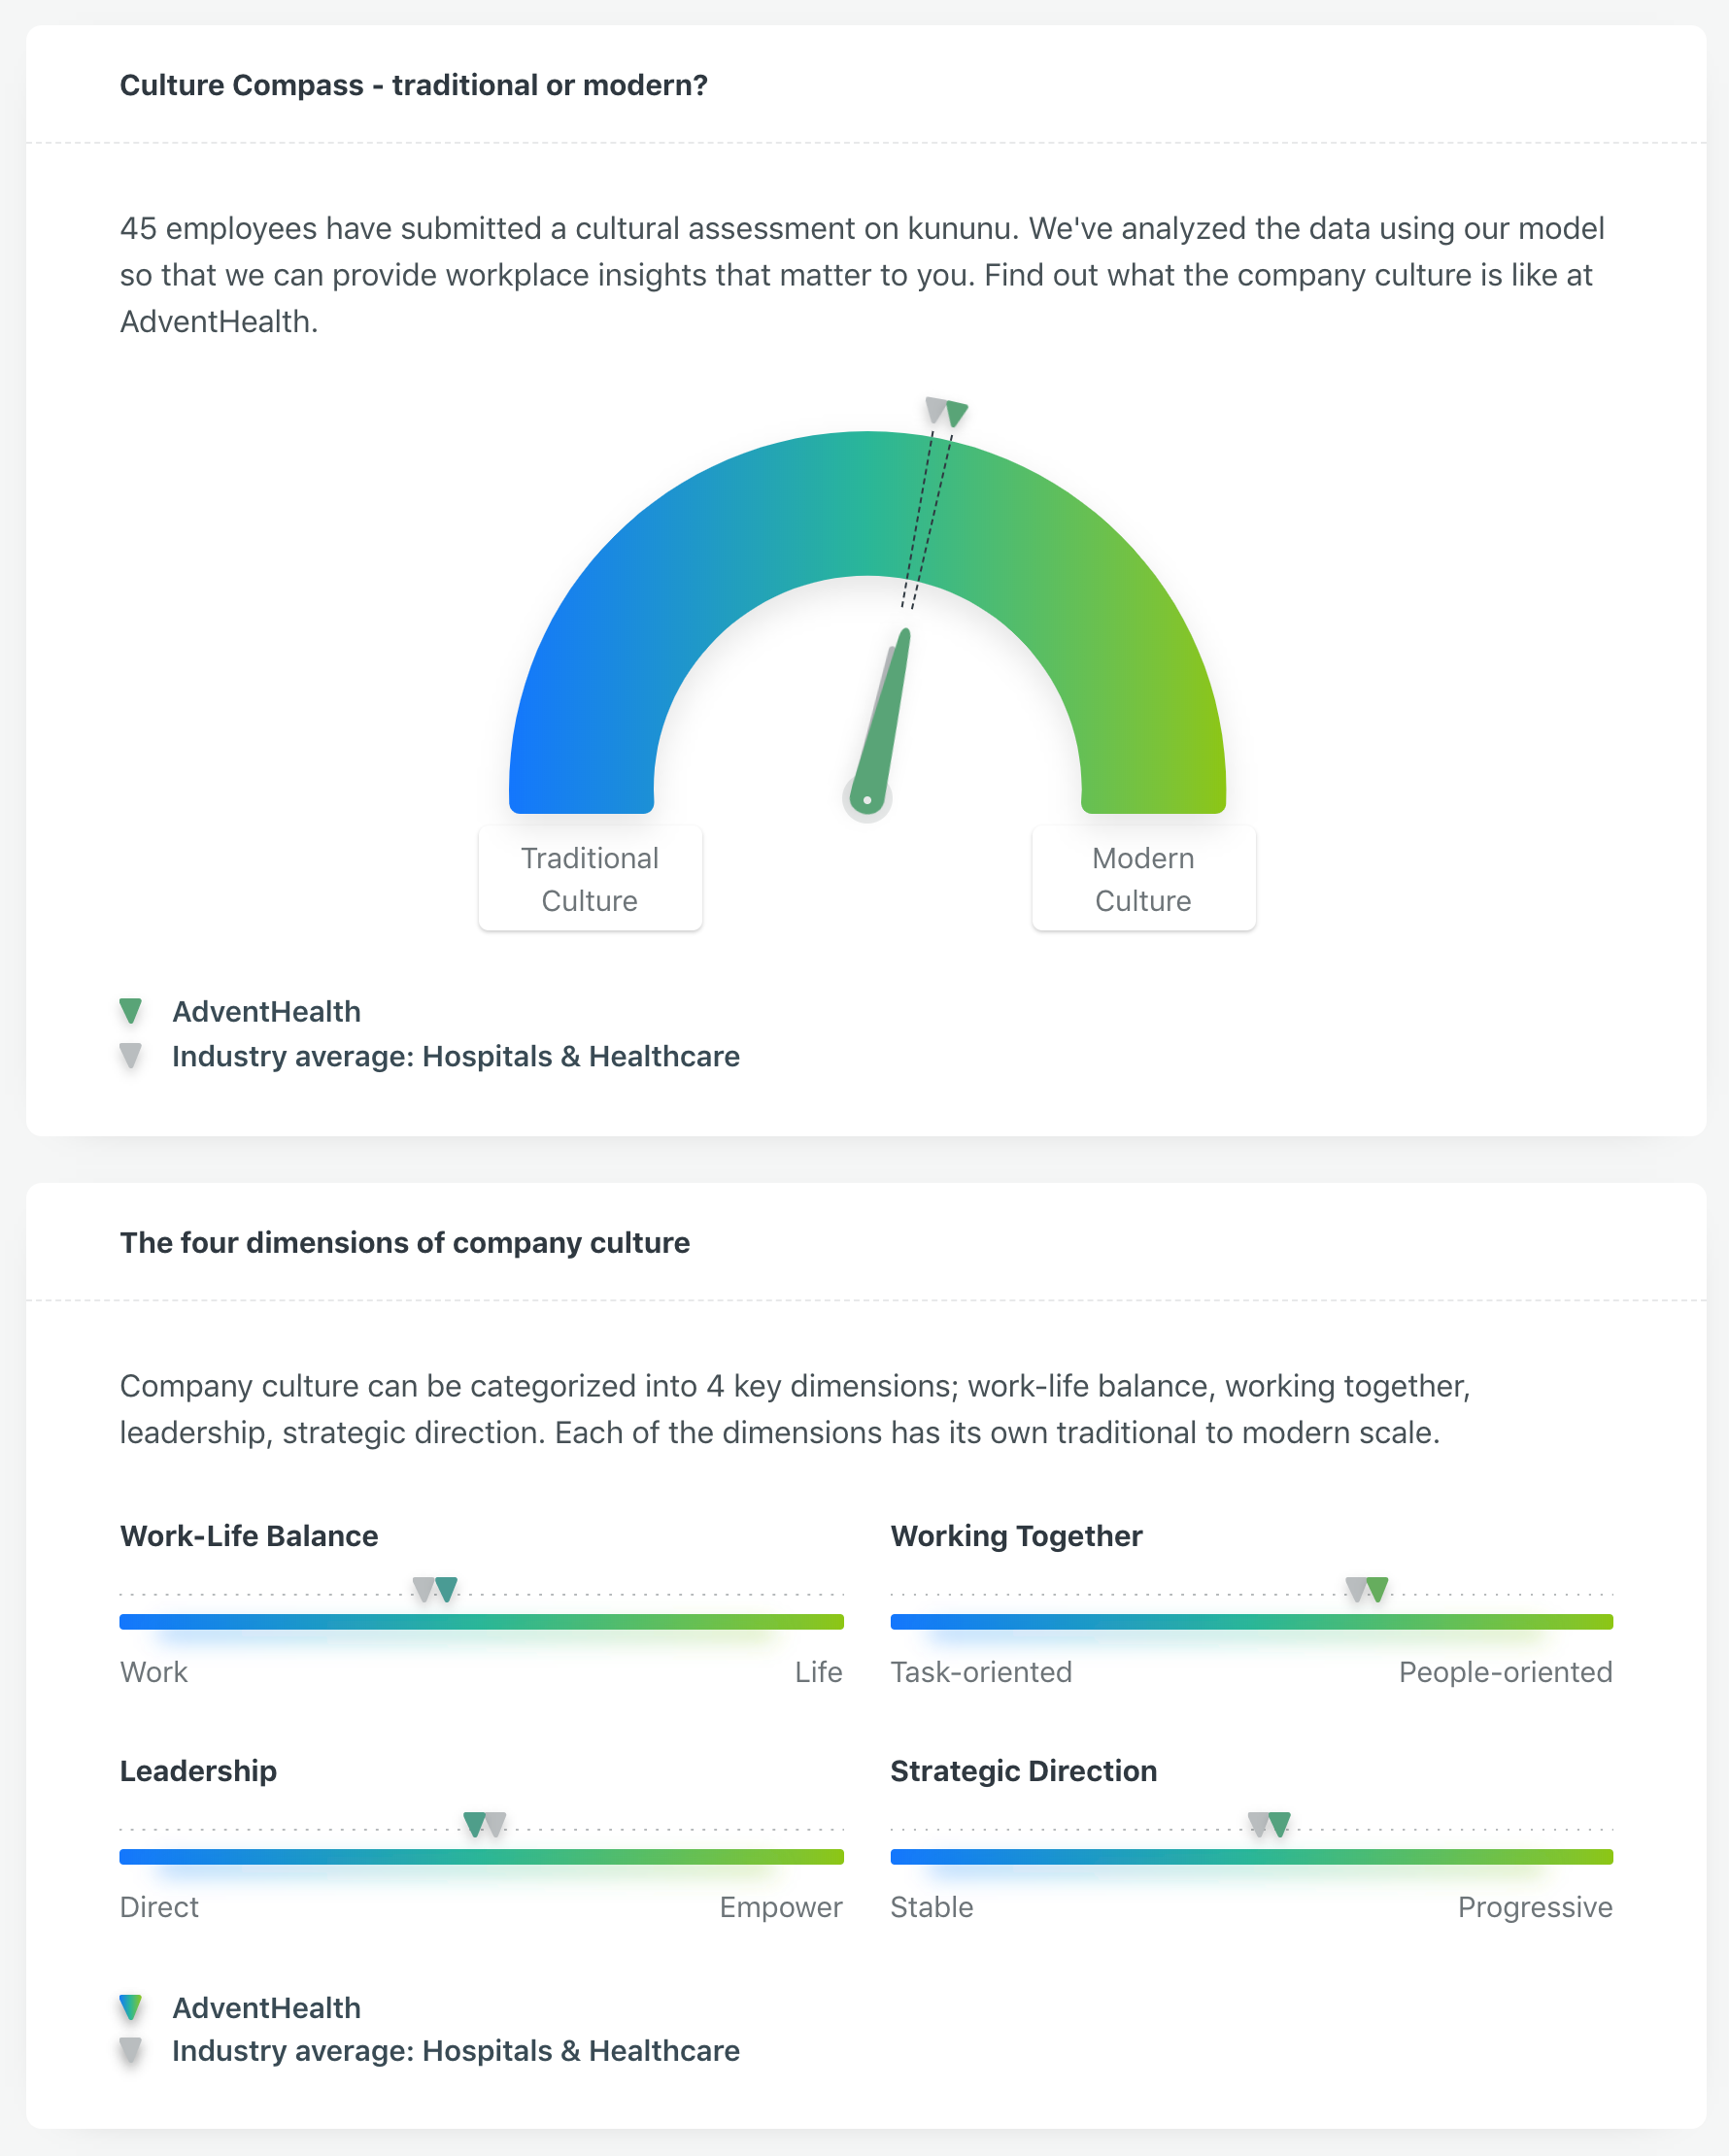Click the gray marker on Leadership scale

(496, 1824)
